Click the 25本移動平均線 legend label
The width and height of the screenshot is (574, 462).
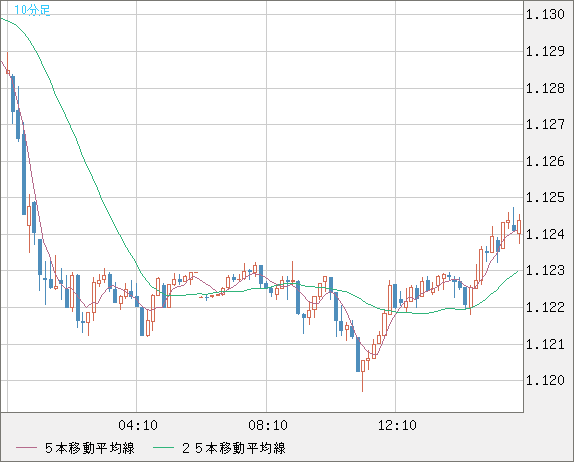tap(234, 448)
